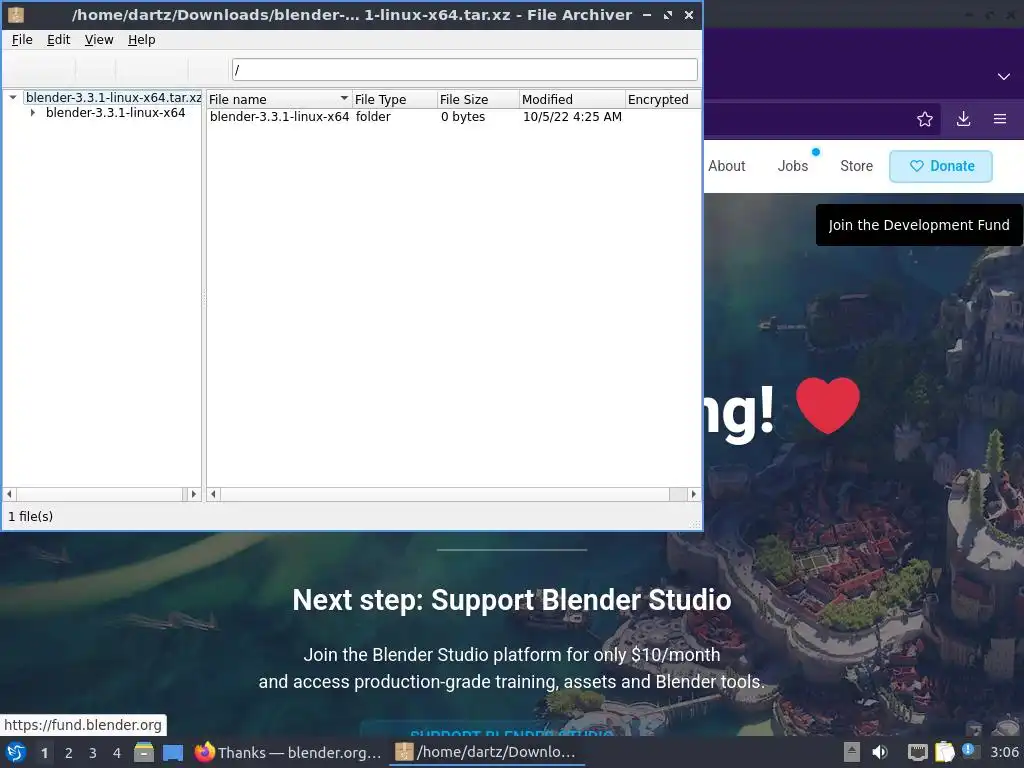Screen dimensions: 1024x768
Task: Open the removable media eject tray icon
Action: 852,752
